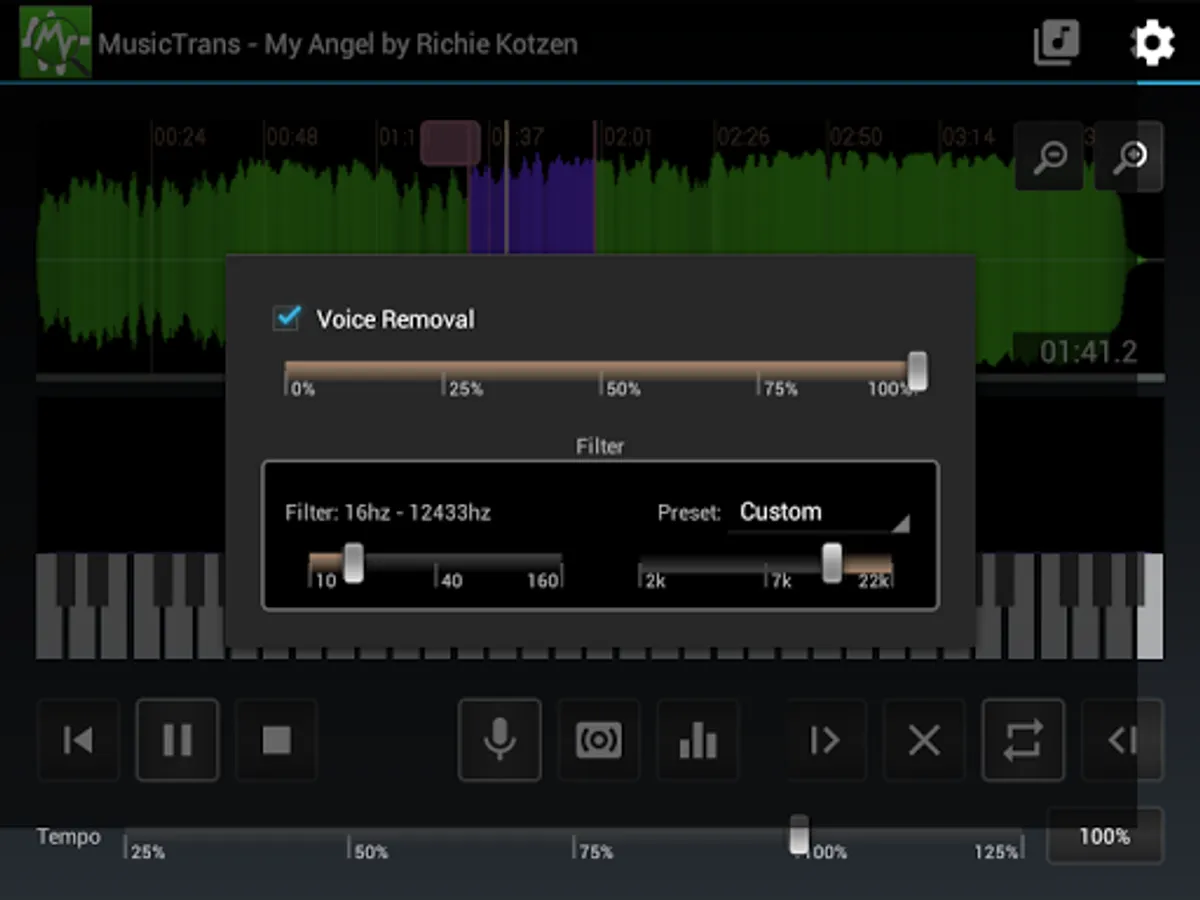Screen dimensions: 1200x900
Task: Pause playback
Action: (177, 740)
